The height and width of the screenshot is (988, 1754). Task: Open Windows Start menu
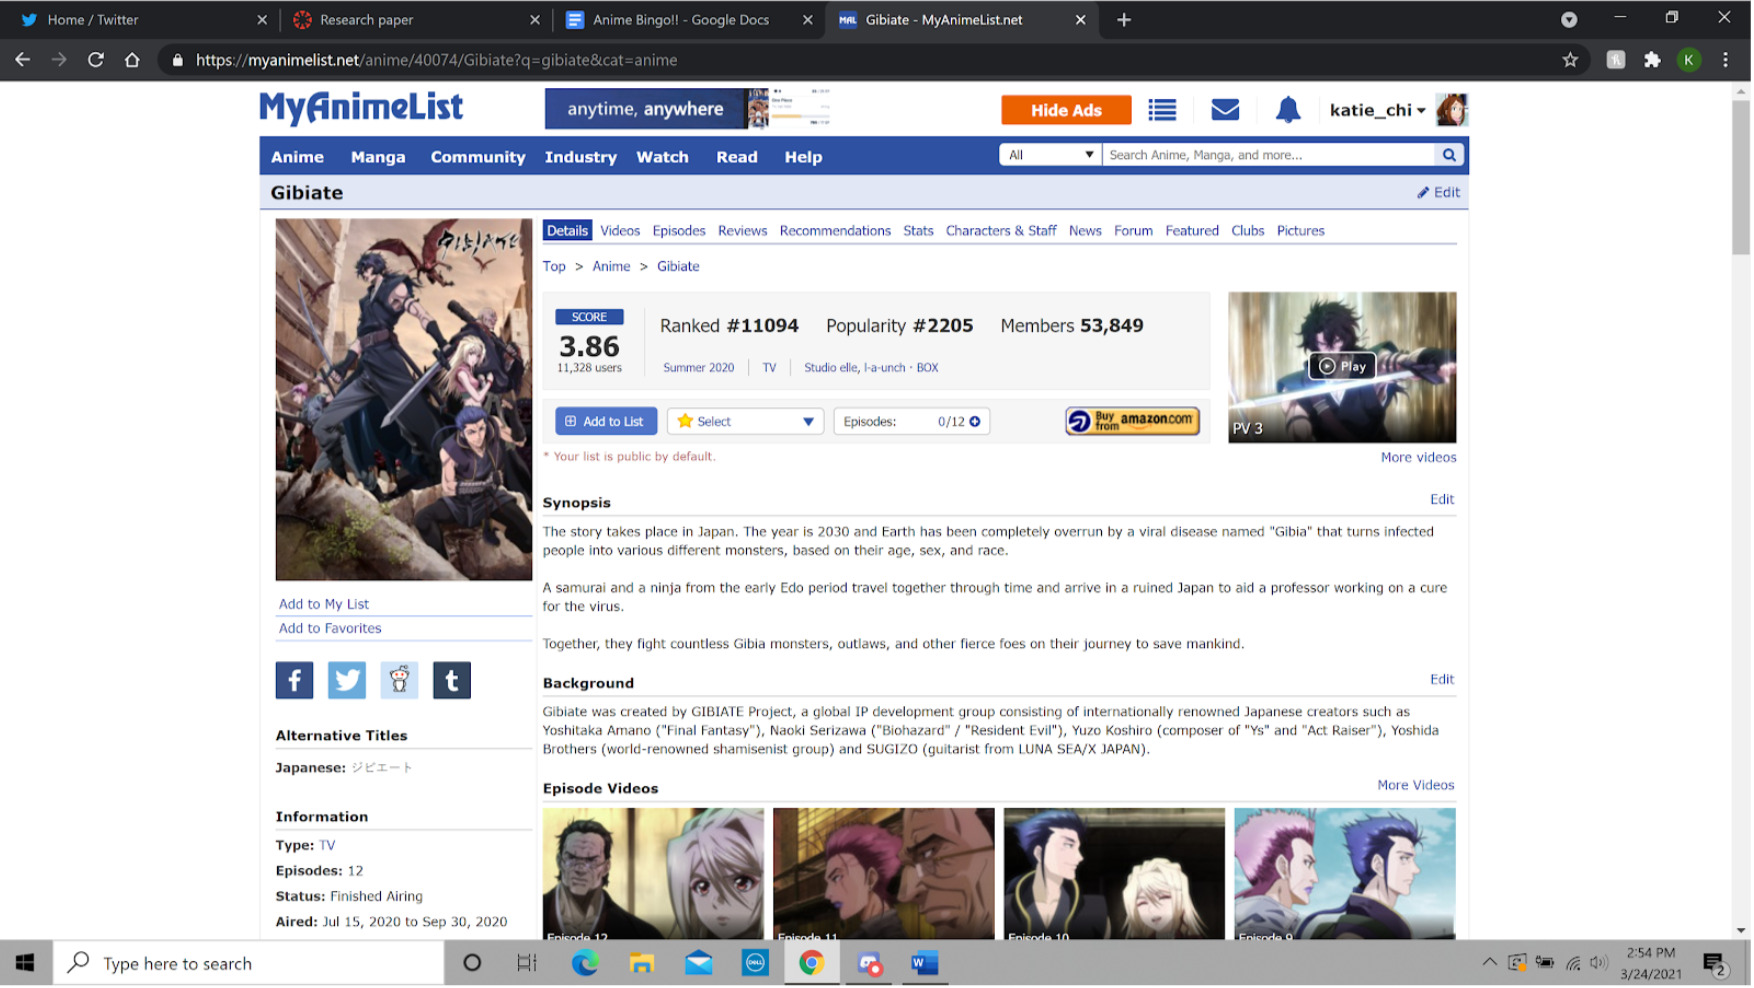(x=26, y=965)
